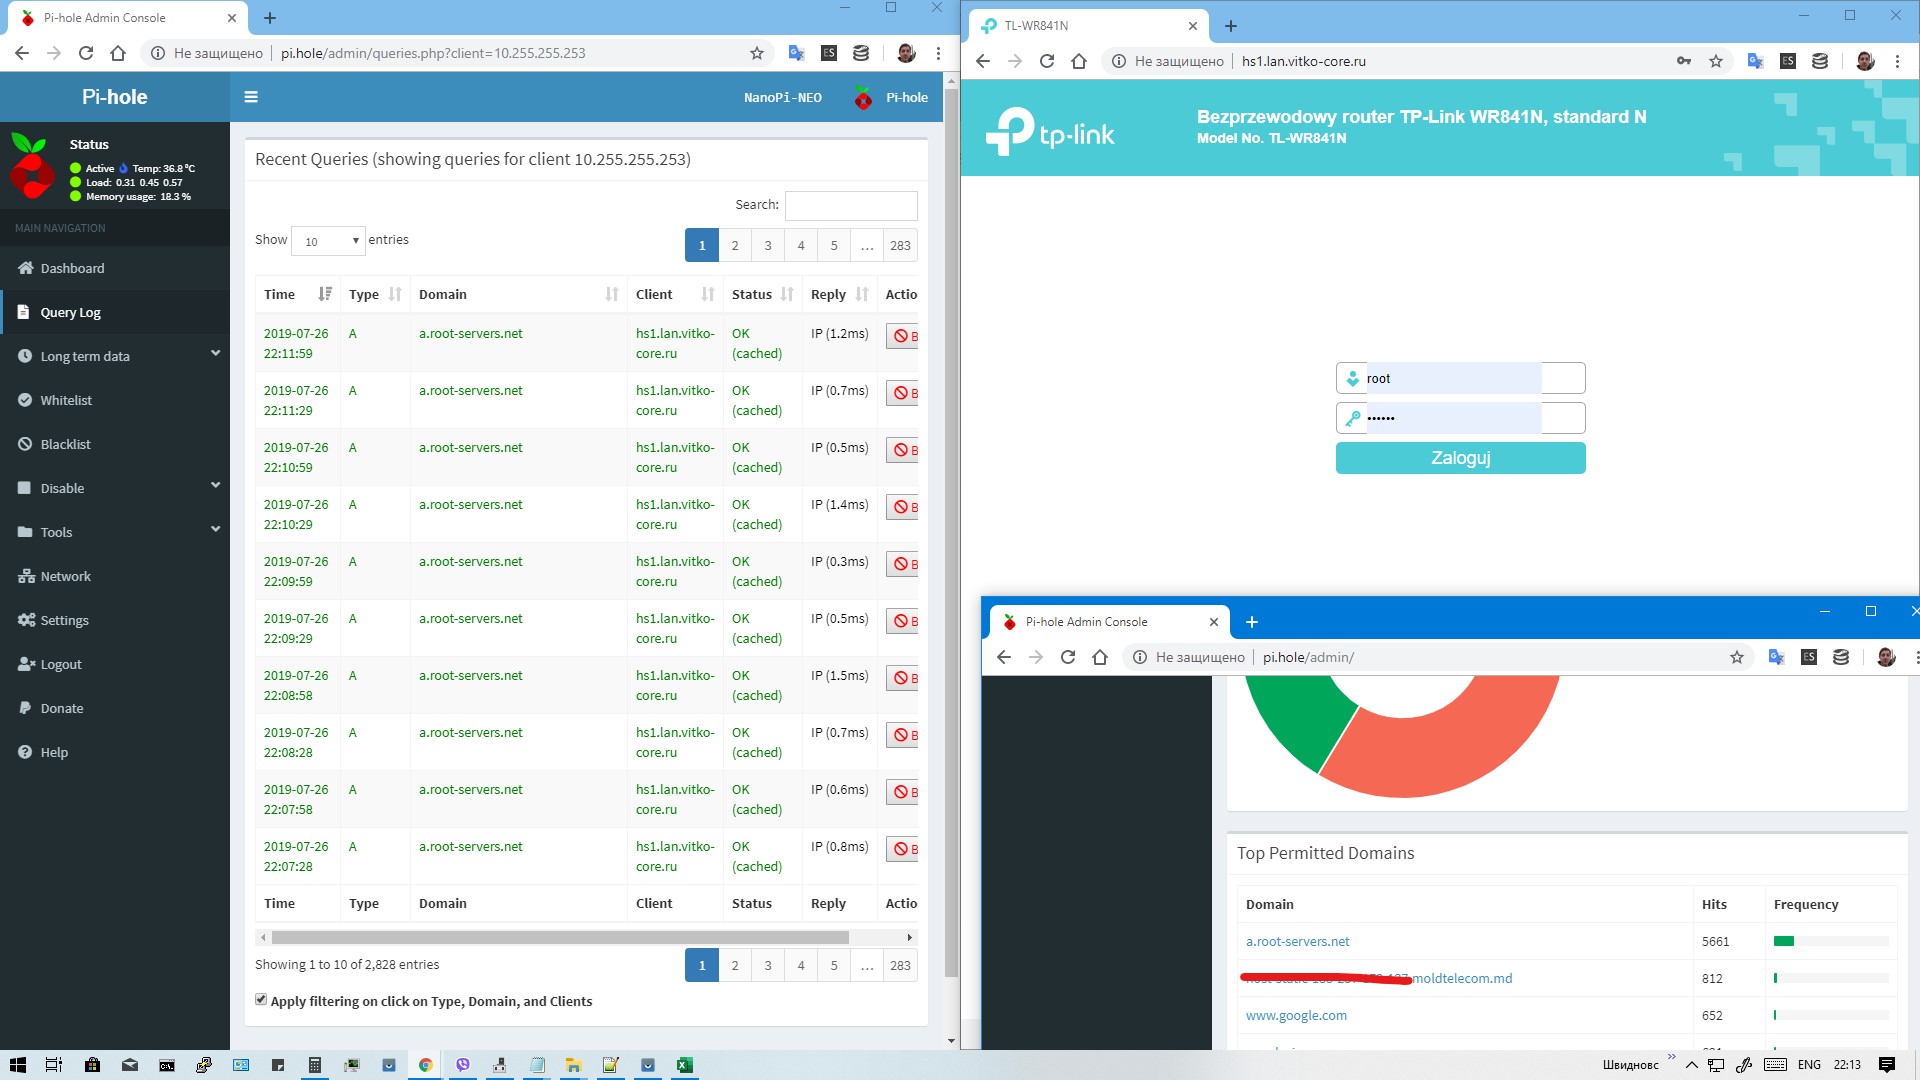
Task: Click the Zaloguj login button
Action: (x=1460, y=458)
